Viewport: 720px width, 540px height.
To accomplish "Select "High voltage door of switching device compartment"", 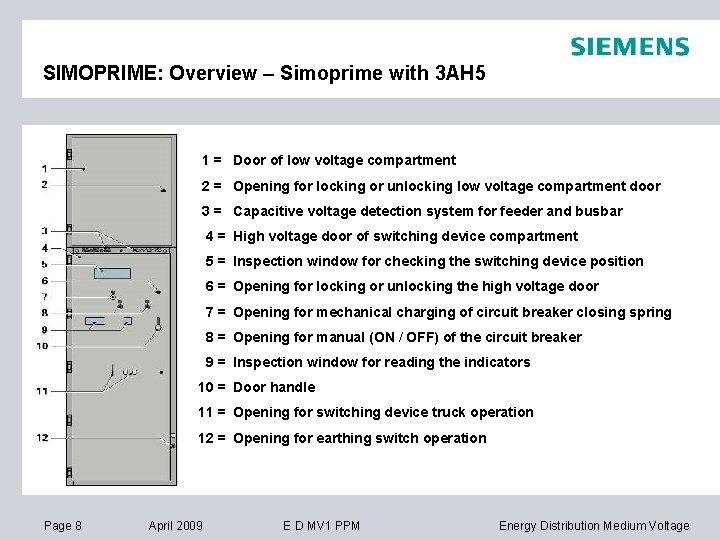I will click(x=405, y=236).
